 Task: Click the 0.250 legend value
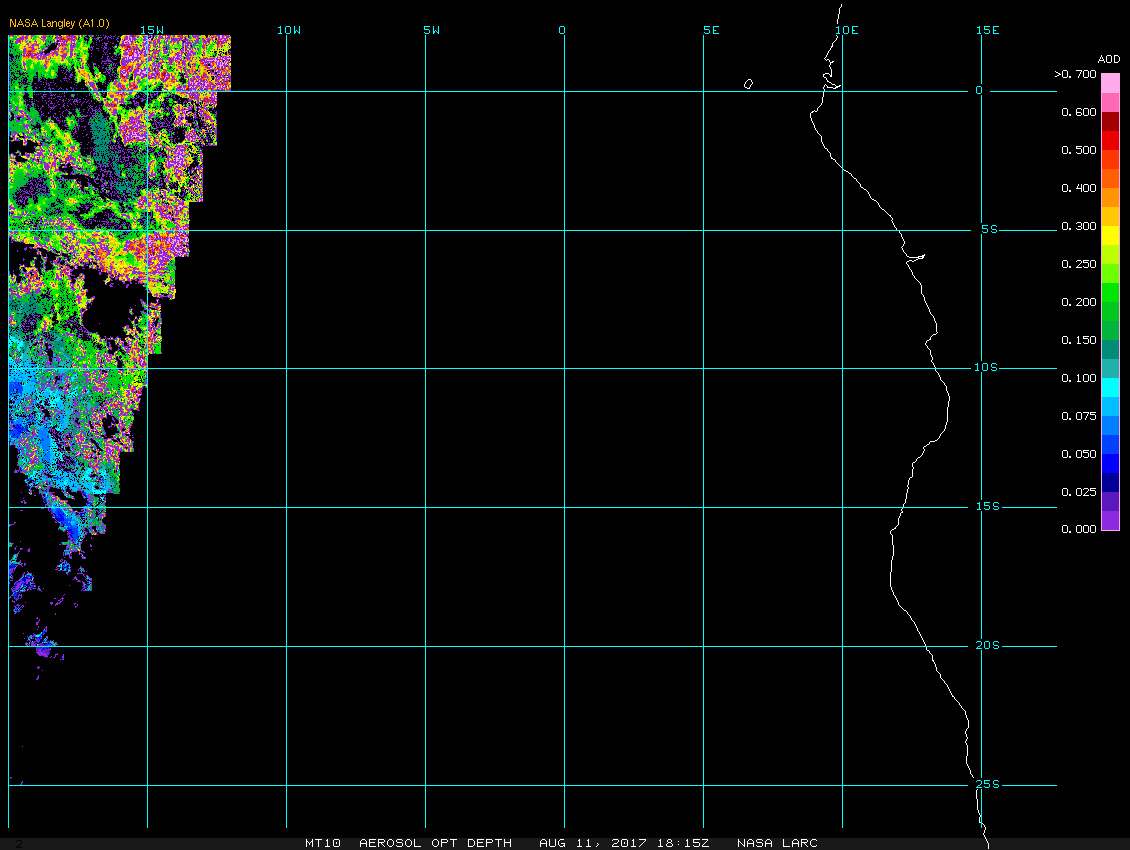pyautogui.click(x=1079, y=265)
